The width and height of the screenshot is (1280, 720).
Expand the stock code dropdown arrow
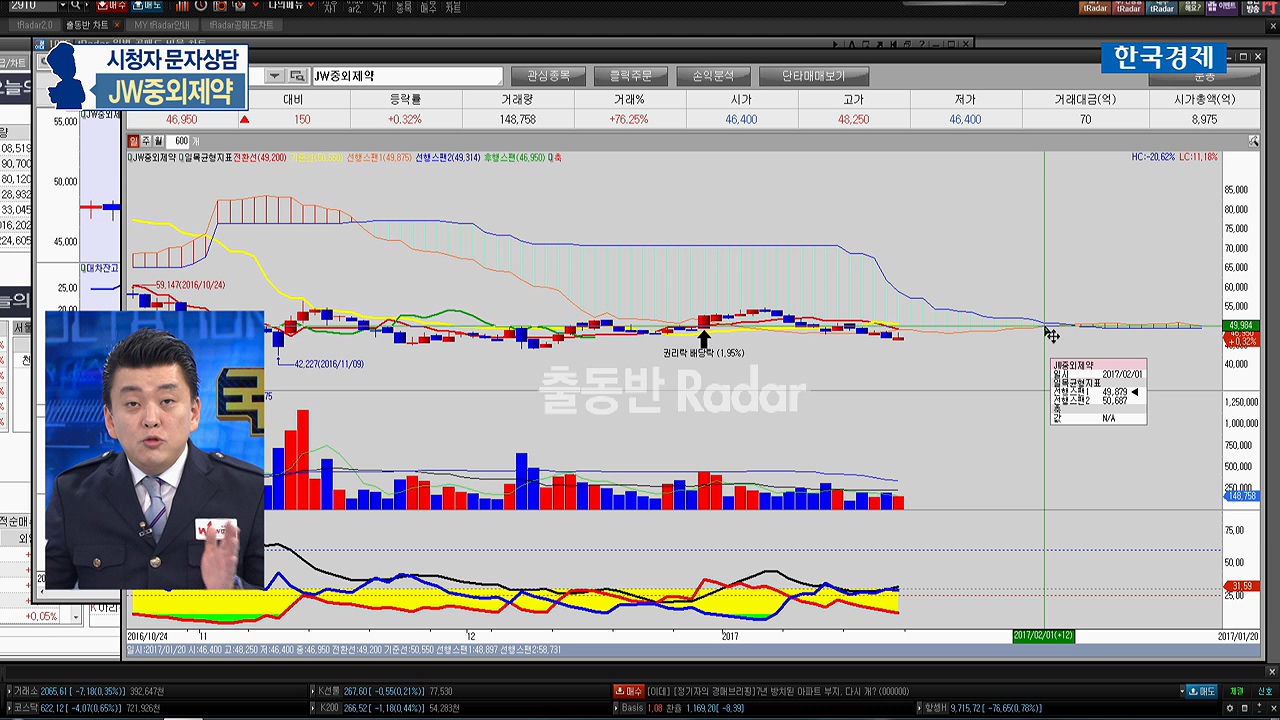point(274,76)
